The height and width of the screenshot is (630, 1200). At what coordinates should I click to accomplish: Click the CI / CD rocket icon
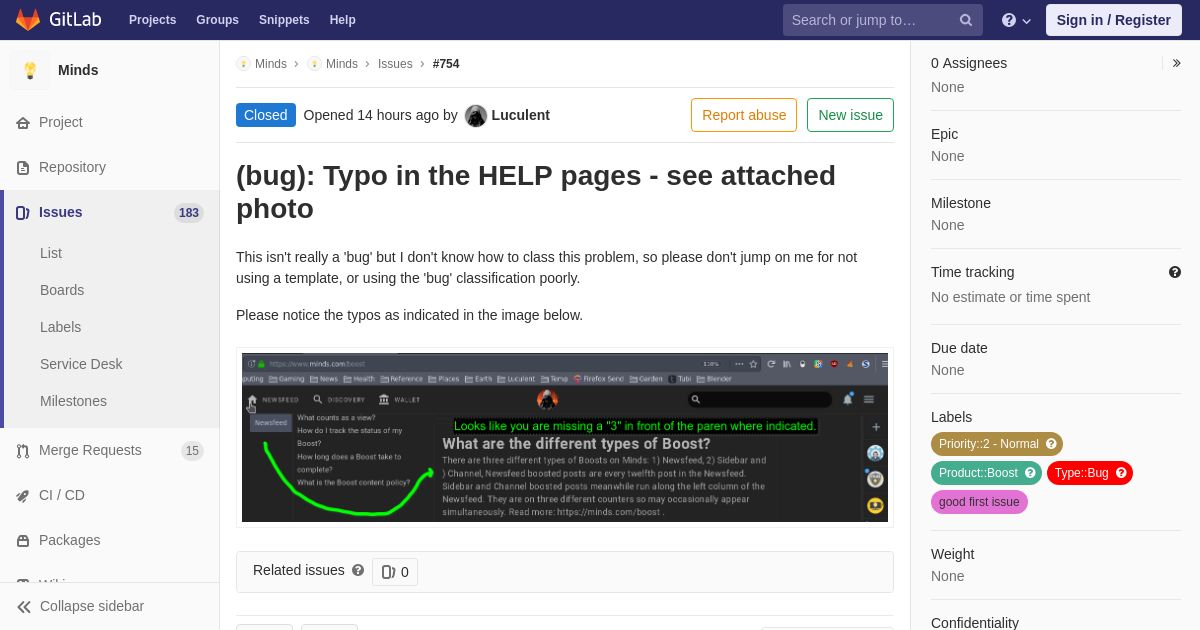[x=23, y=496]
